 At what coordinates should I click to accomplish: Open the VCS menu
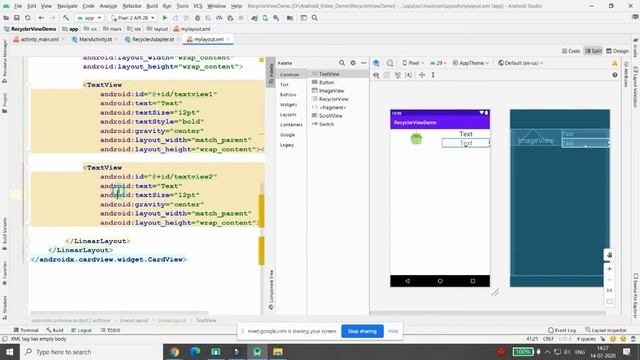click(x=198, y=6)
